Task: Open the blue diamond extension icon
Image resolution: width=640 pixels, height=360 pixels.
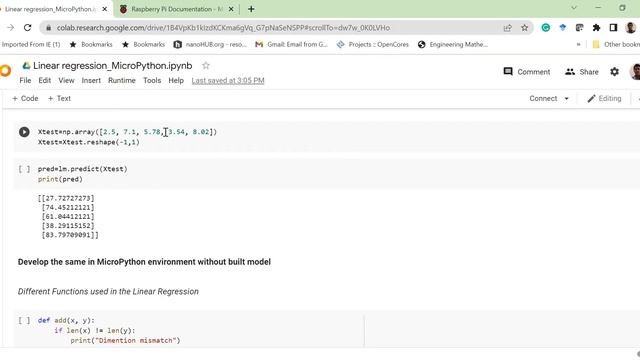Action: point(562,28)
